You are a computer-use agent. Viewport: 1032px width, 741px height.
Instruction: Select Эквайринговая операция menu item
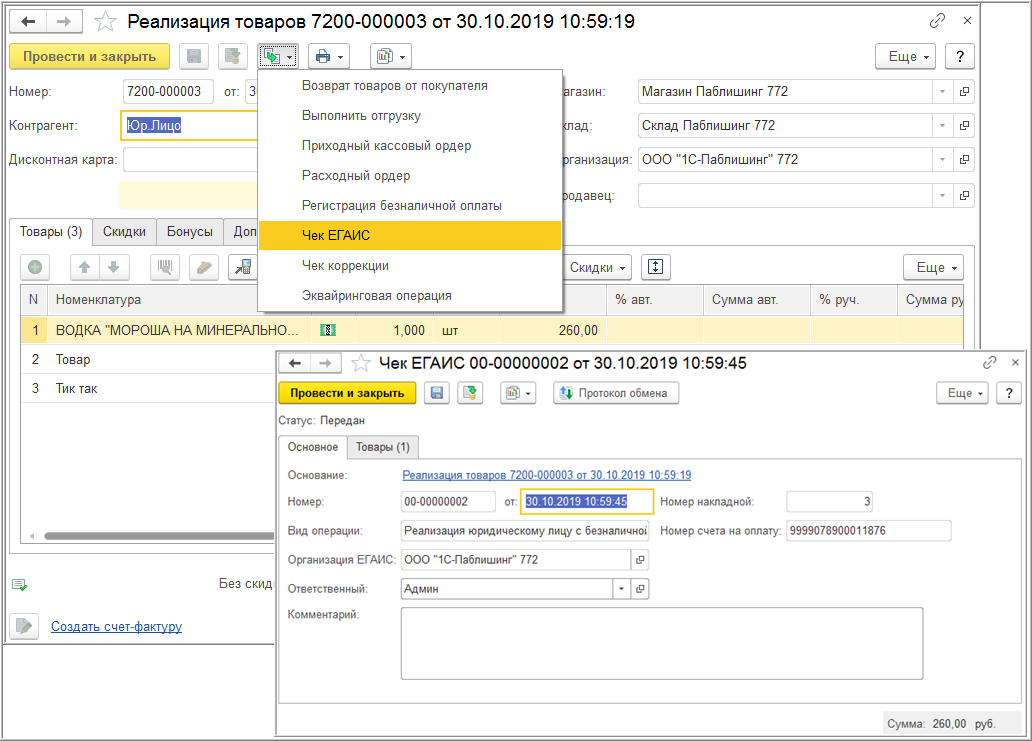pyautogui.click(x=410, y=295)
